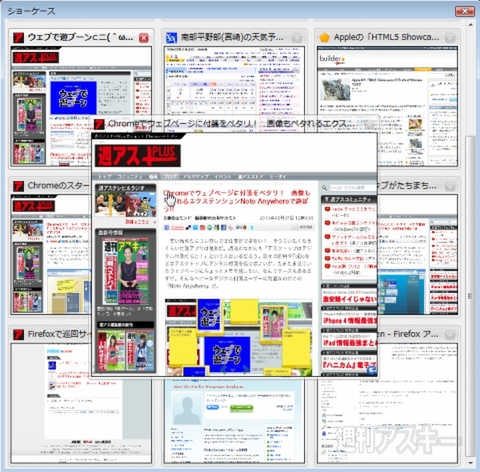Click the weather site favicon of 南部平野部 card
This screenshot has width=480, height=472.
[x=171, y=37]
